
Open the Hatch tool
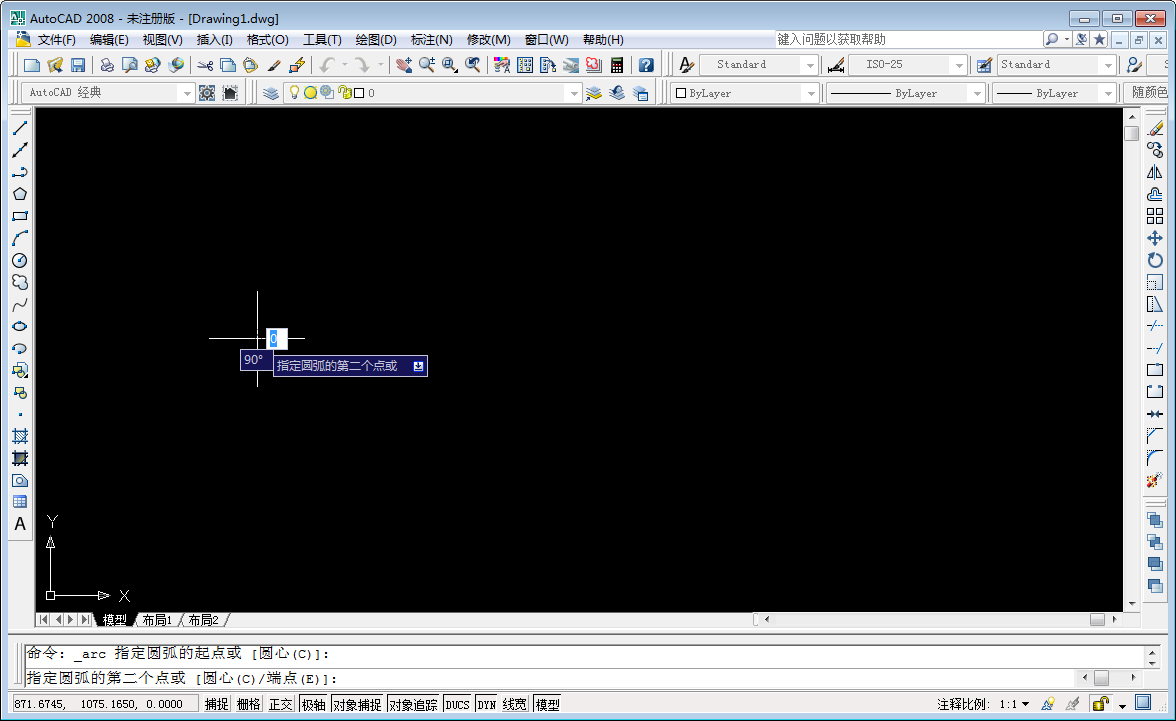(20, 436)
